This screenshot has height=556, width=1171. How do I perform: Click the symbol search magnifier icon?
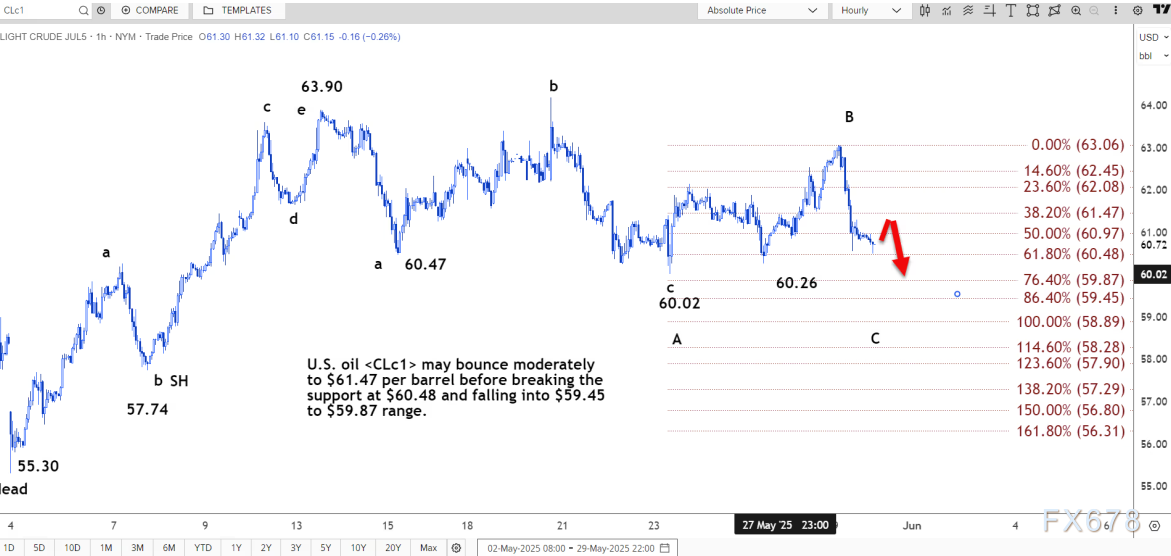[x=82, y=10]
